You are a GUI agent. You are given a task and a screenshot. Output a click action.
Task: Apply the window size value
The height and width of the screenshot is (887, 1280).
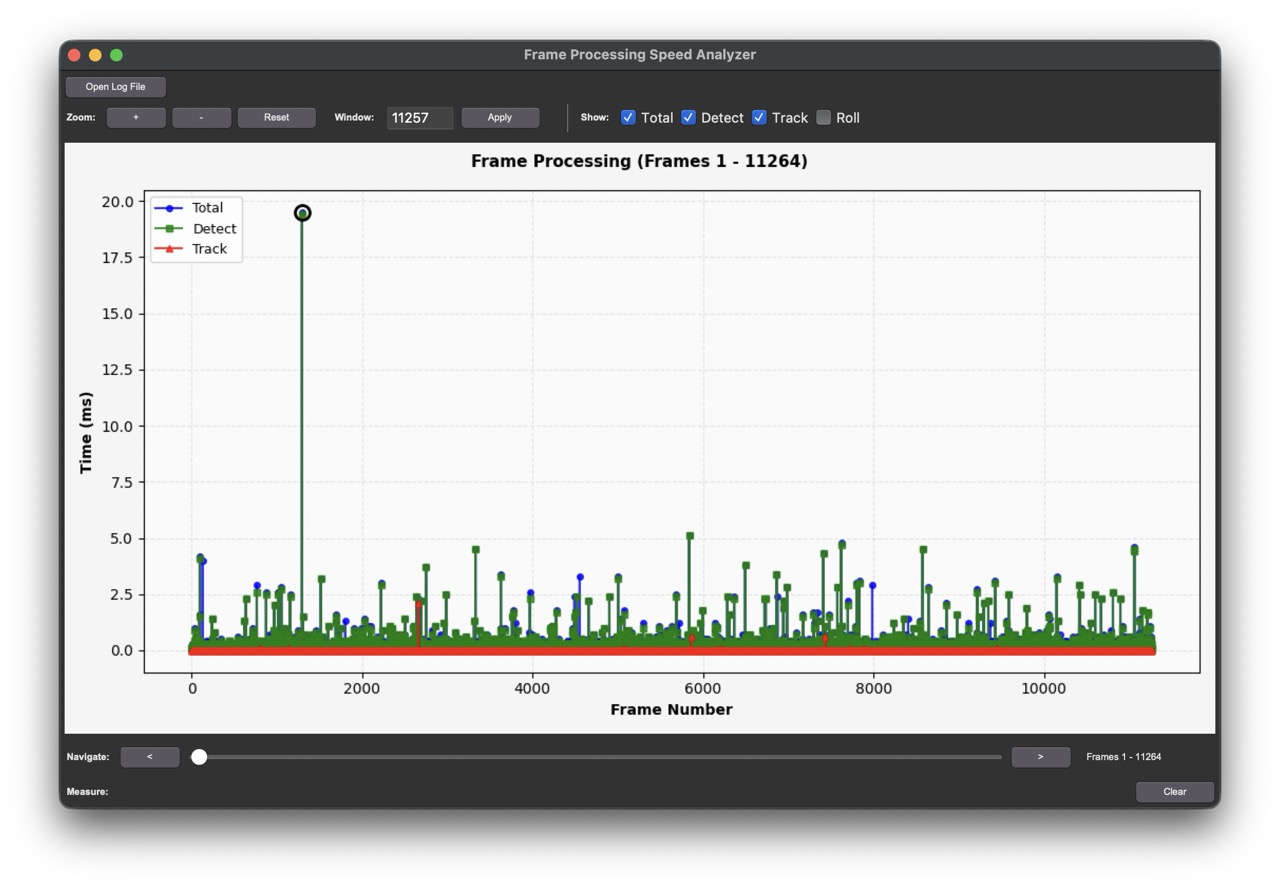tap(500, 117)
